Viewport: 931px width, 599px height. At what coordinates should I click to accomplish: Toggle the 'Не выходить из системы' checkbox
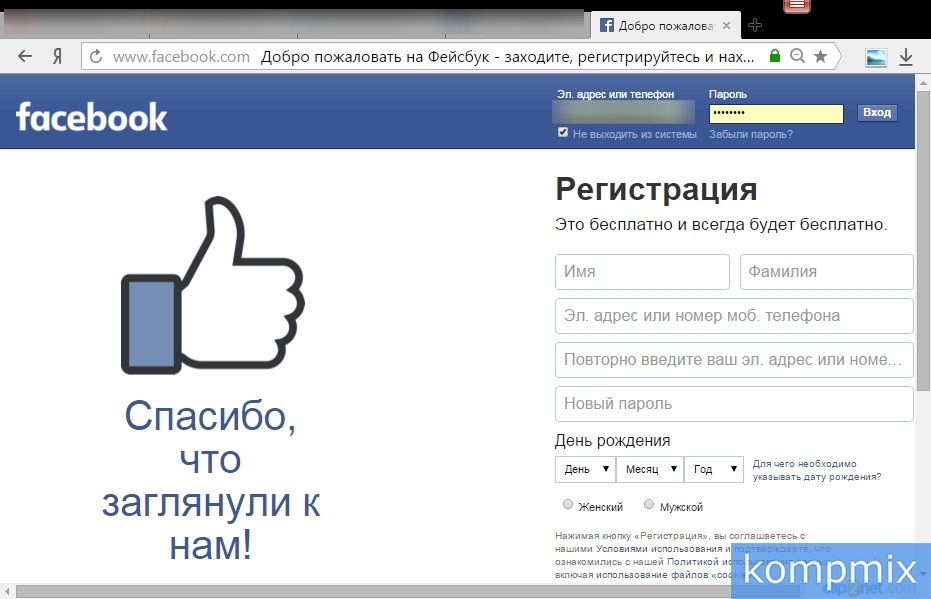tap(563, 132)
